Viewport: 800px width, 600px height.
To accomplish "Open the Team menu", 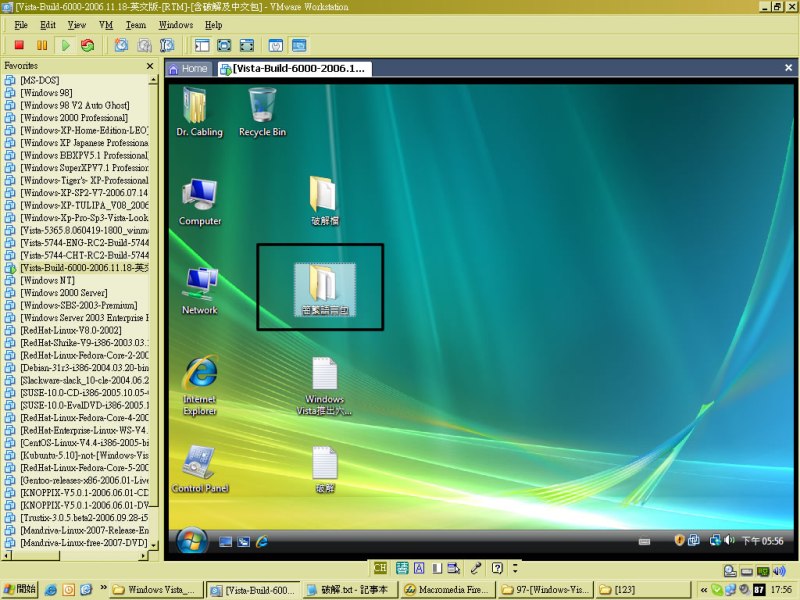I will pos(135,24).
